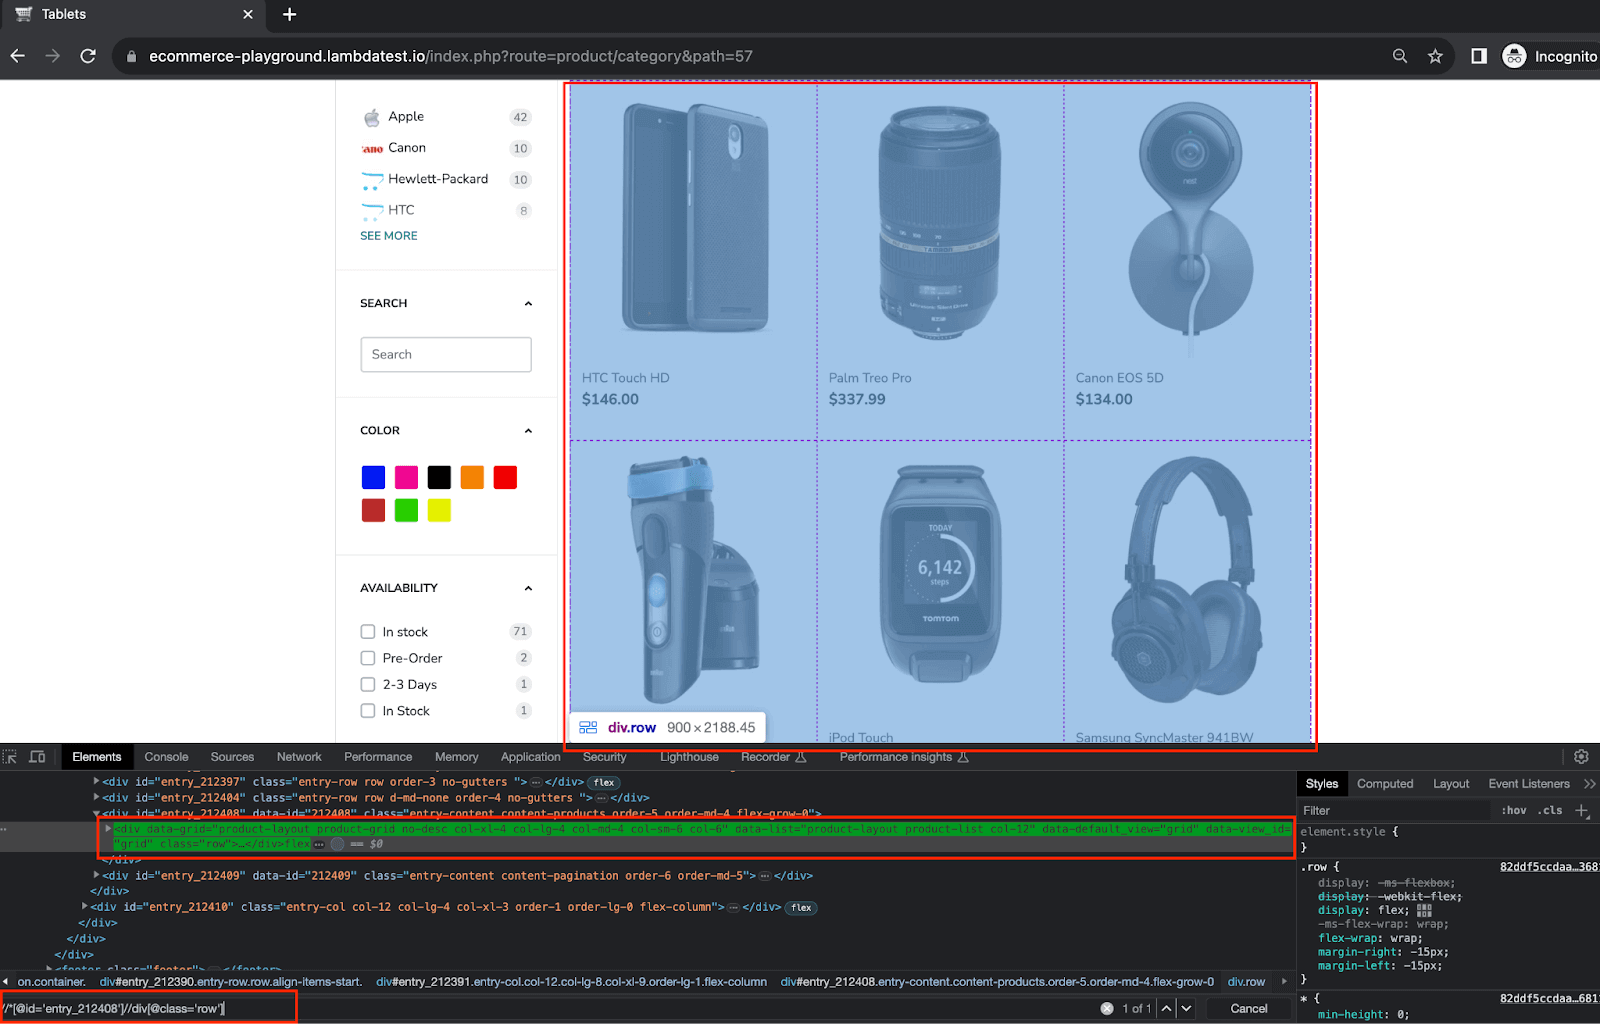This screenshot has height=1024, width=1600.
Task: Expand the entry_212404 div node
Action: coord(97,797)
